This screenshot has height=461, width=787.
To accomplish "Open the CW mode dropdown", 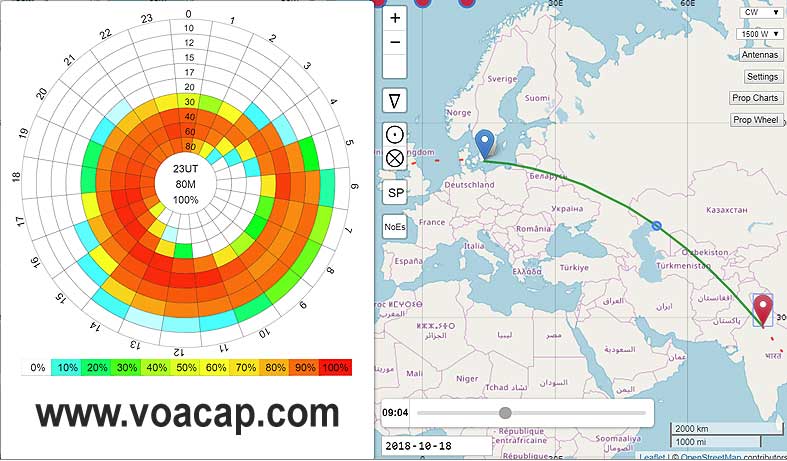I will pos(761,13).
